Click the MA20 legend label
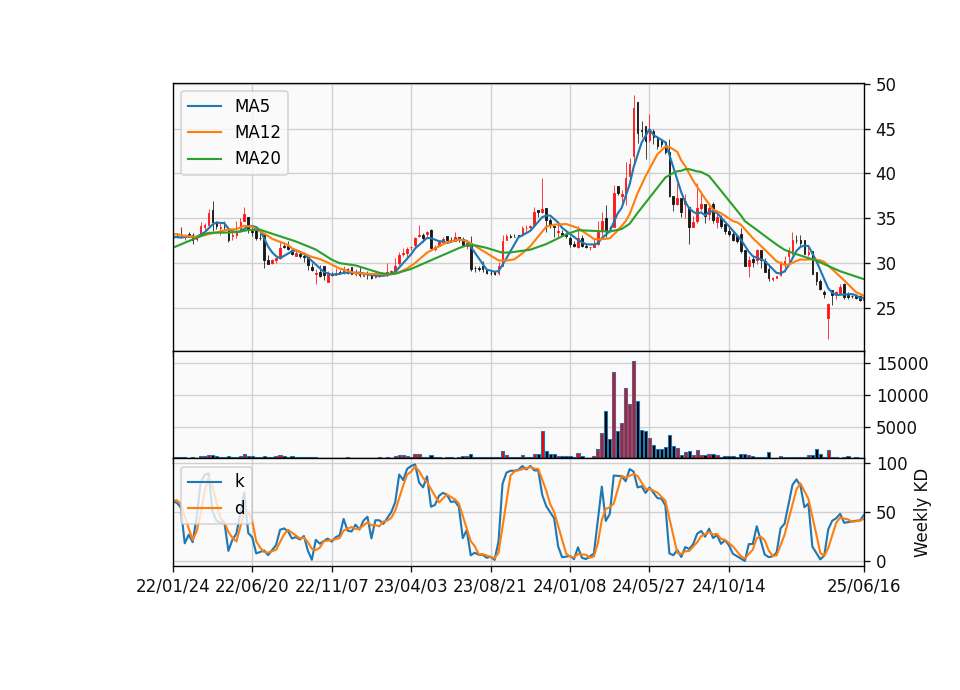 pos(257,158)
